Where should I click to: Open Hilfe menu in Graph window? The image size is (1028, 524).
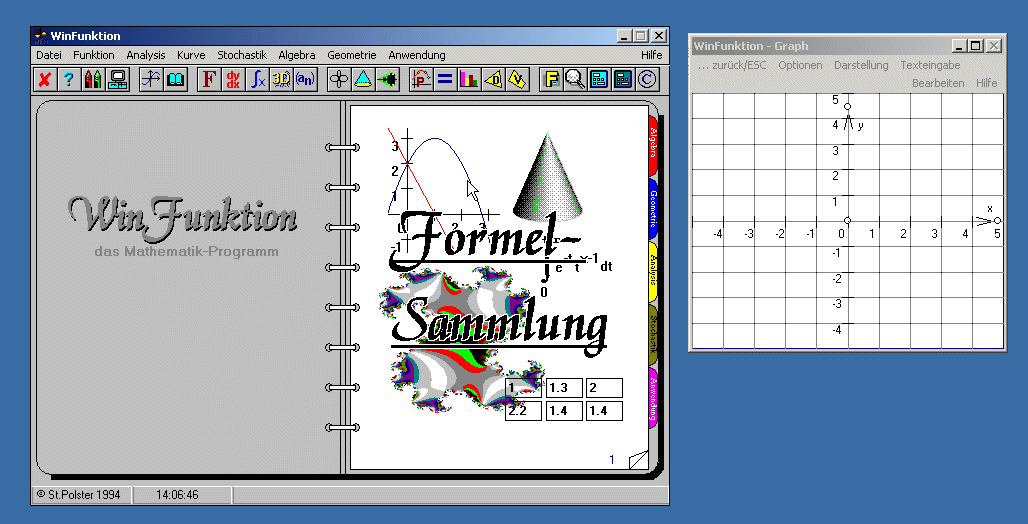[987, 83]
